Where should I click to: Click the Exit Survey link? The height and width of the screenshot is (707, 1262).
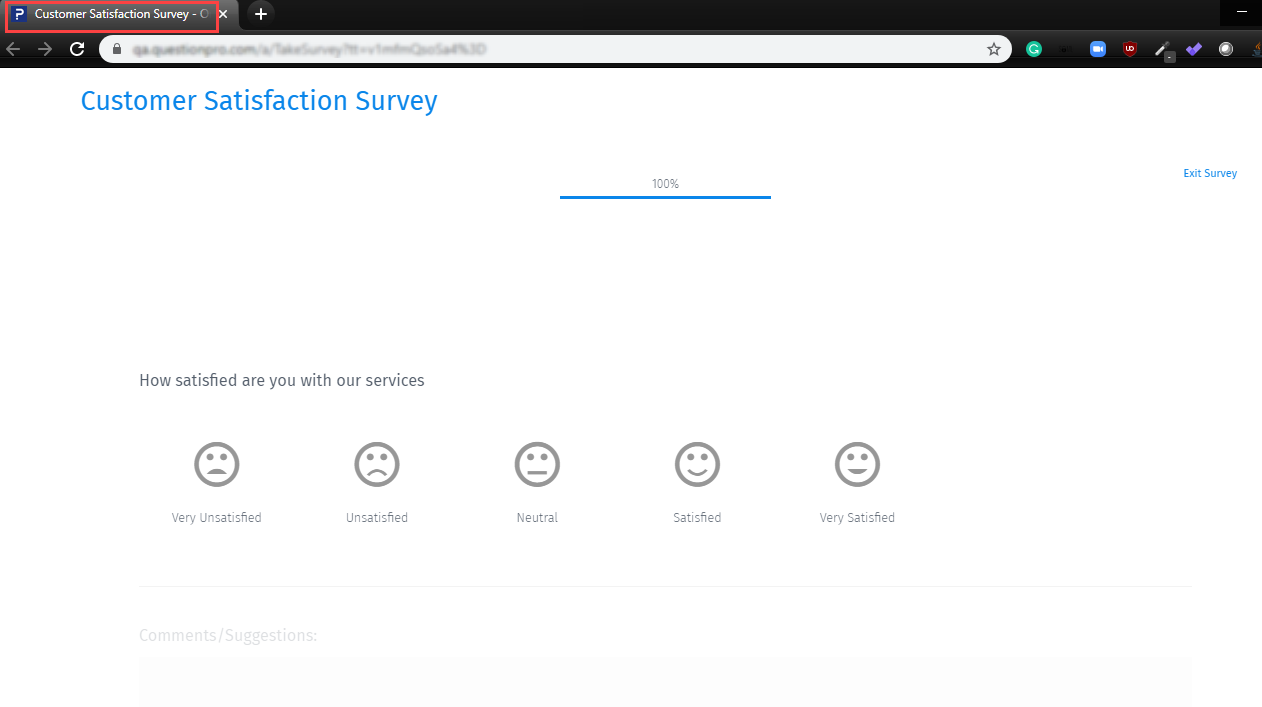tap(1210, 173)
